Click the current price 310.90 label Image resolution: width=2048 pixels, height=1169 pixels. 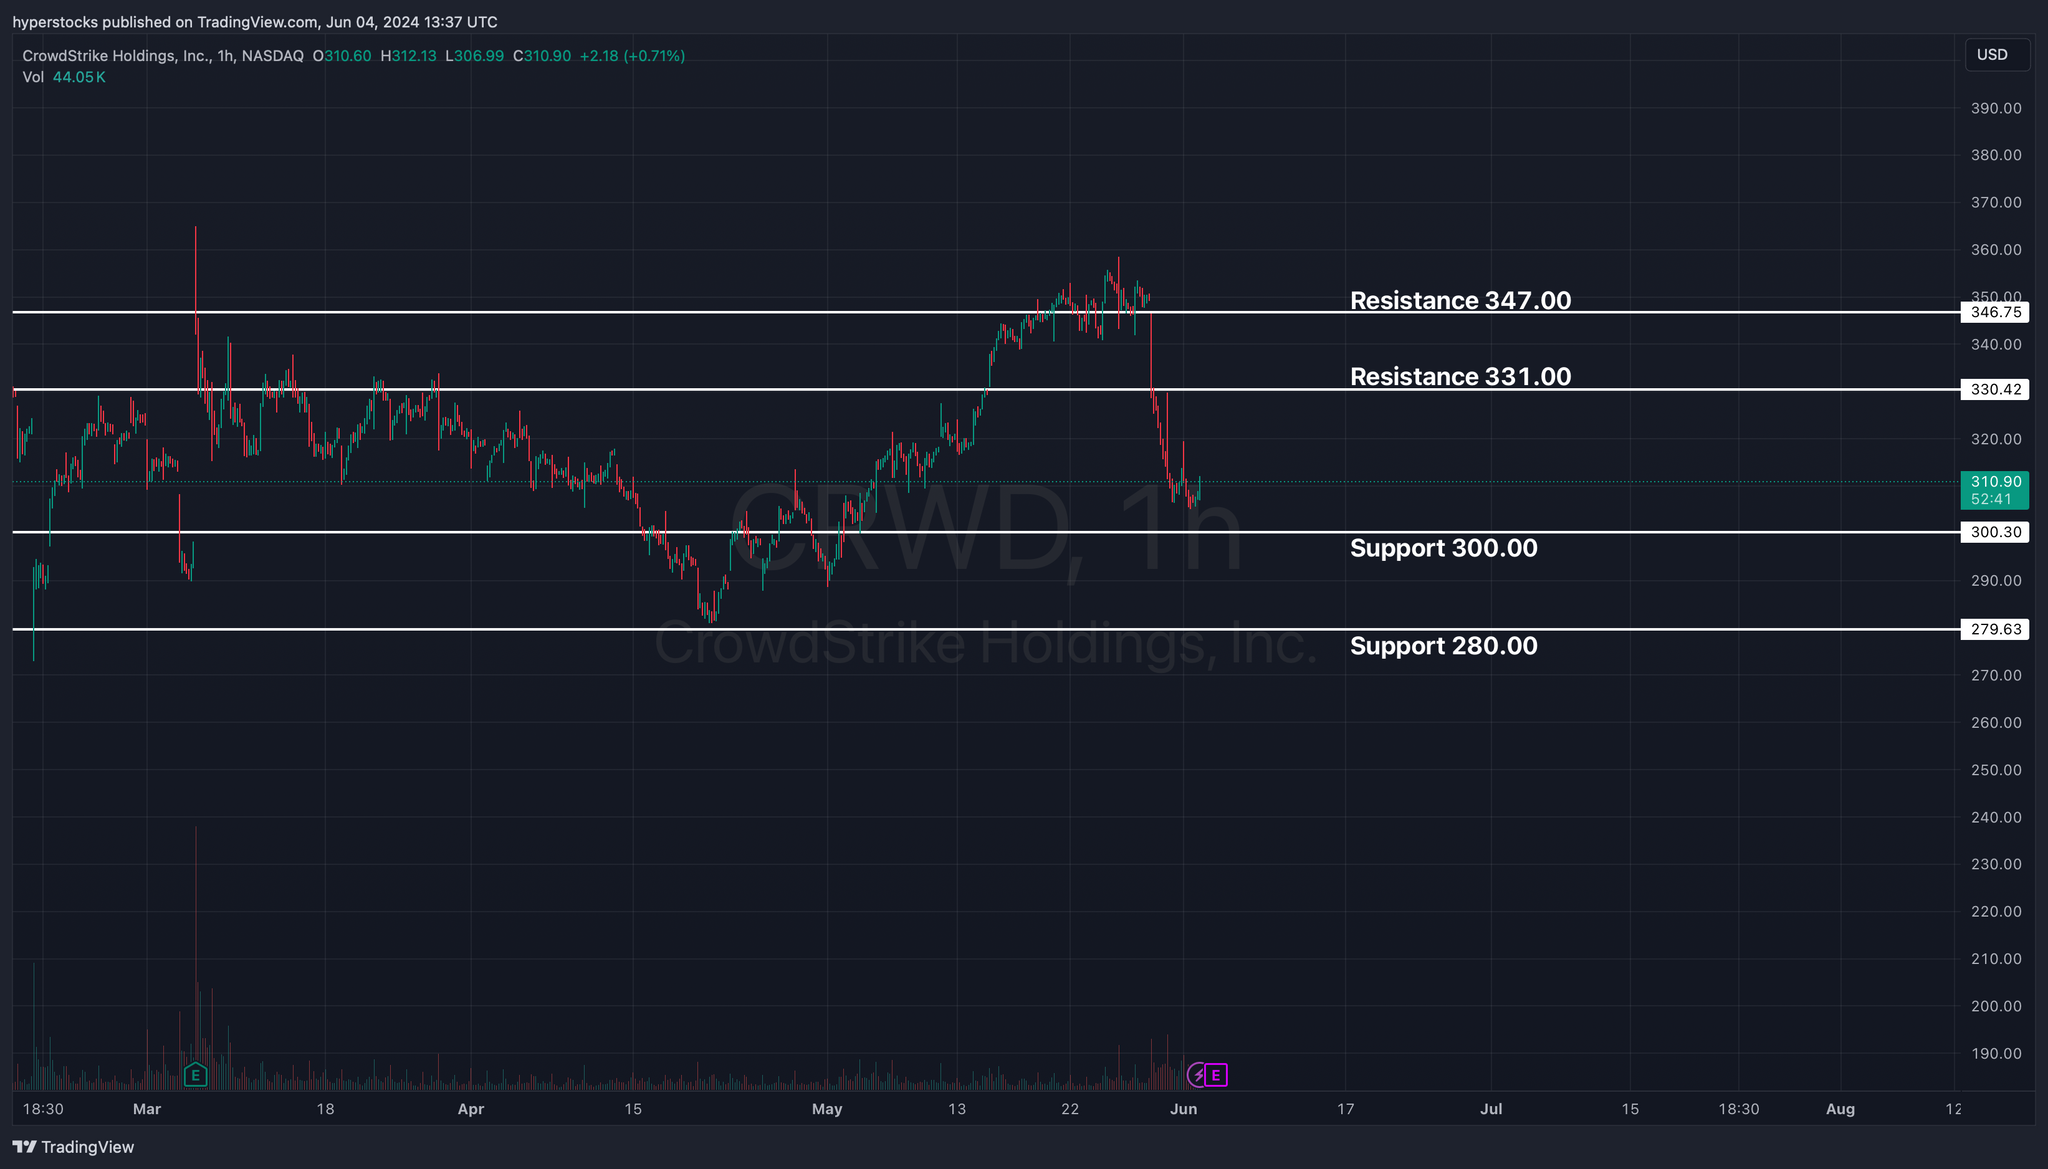(1993, 482)
